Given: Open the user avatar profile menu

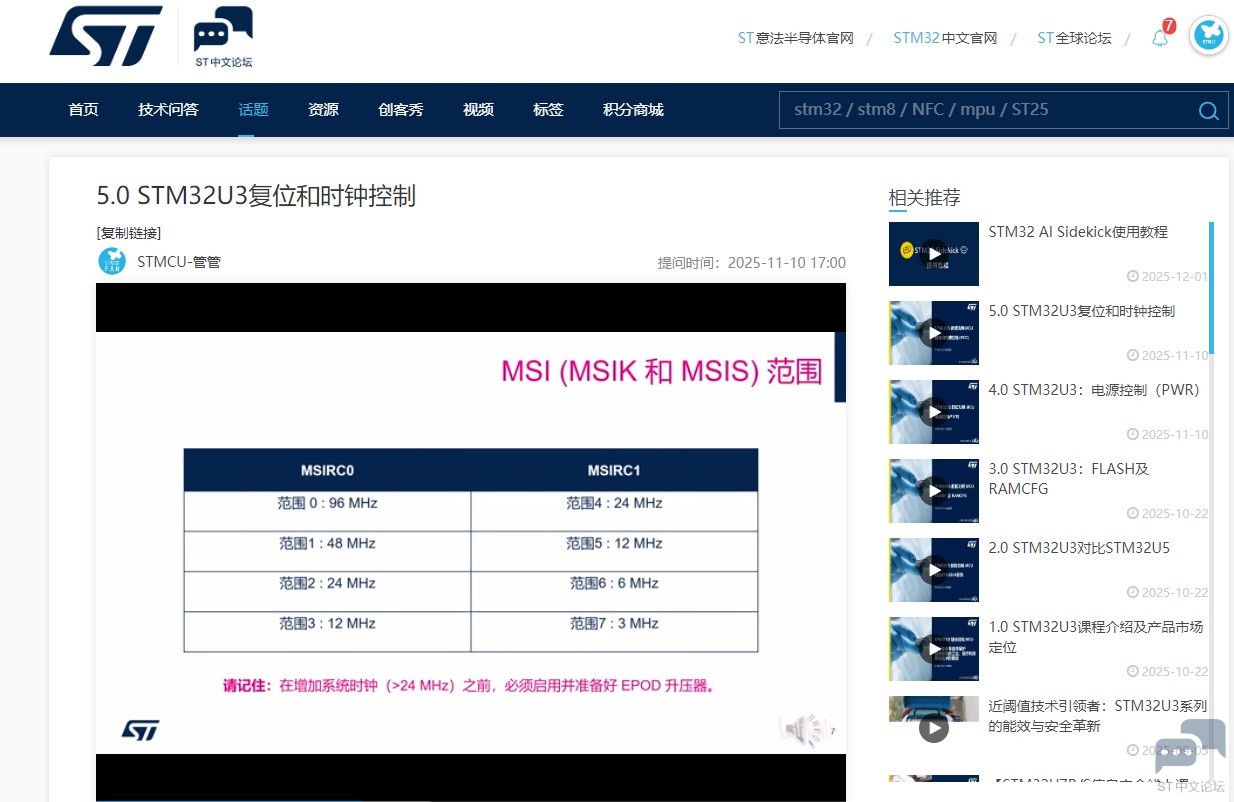Looking at the screenshot, I should (x=1208, y=36).
